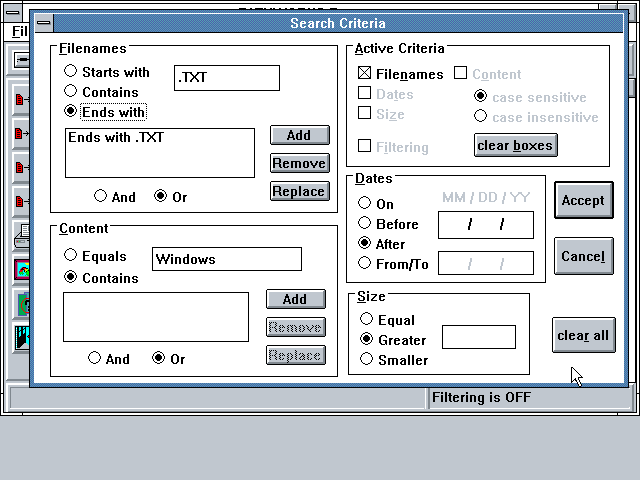Select Contains in the Filenames group
The image size is (640, 480).
tap(102, 92)
